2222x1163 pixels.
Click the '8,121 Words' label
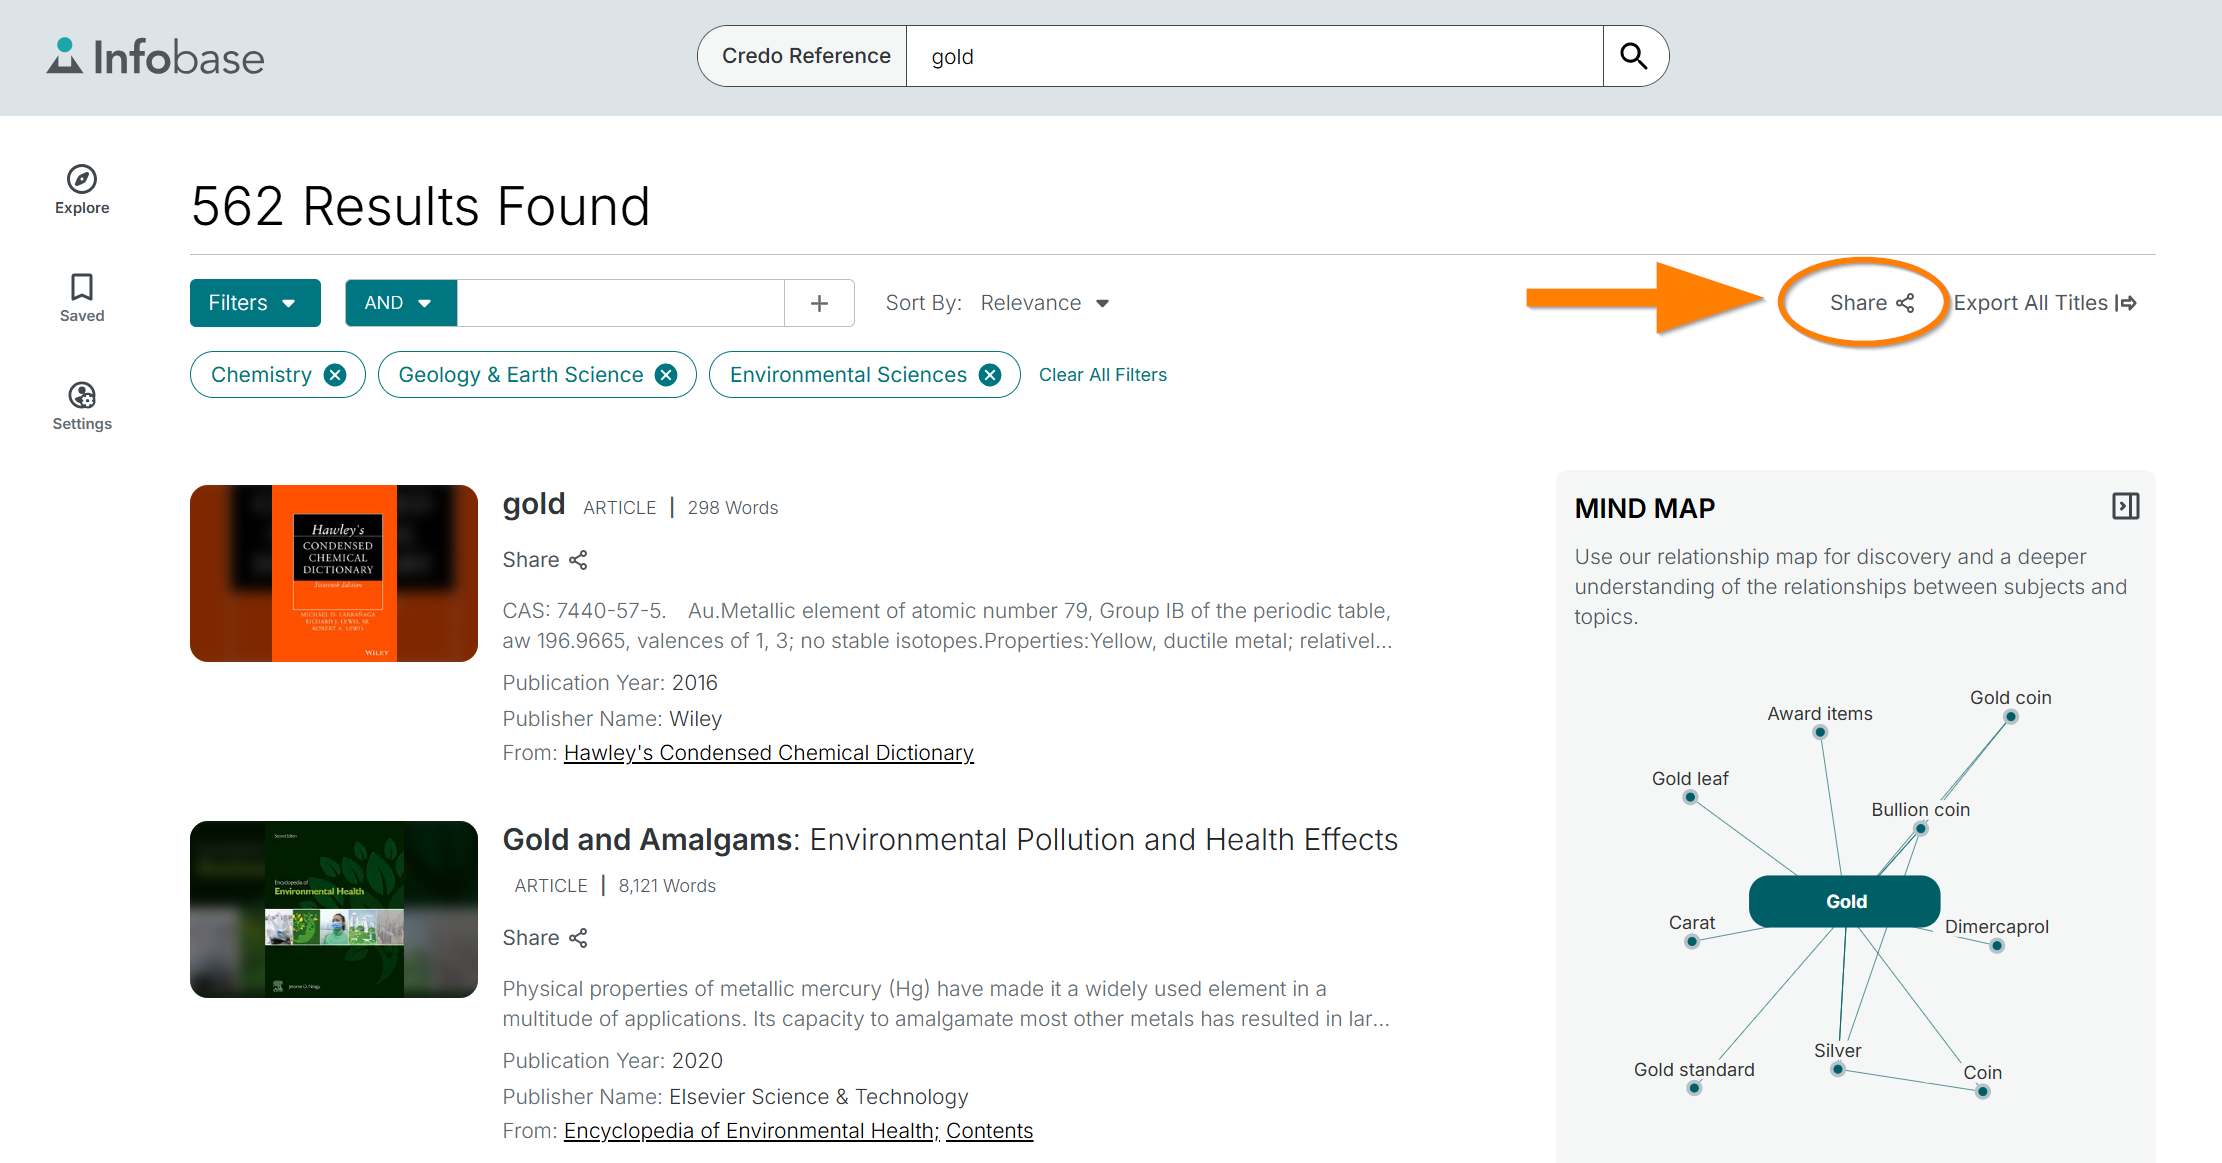667,886
